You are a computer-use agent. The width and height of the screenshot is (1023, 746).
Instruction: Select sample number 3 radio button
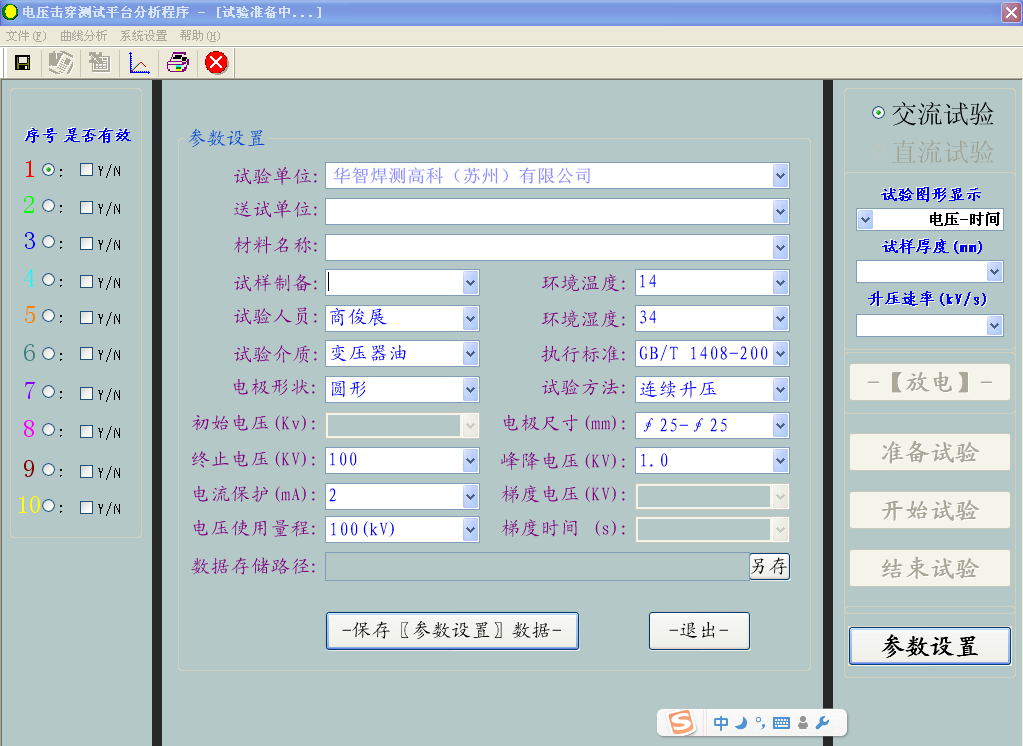click(48, 242)
